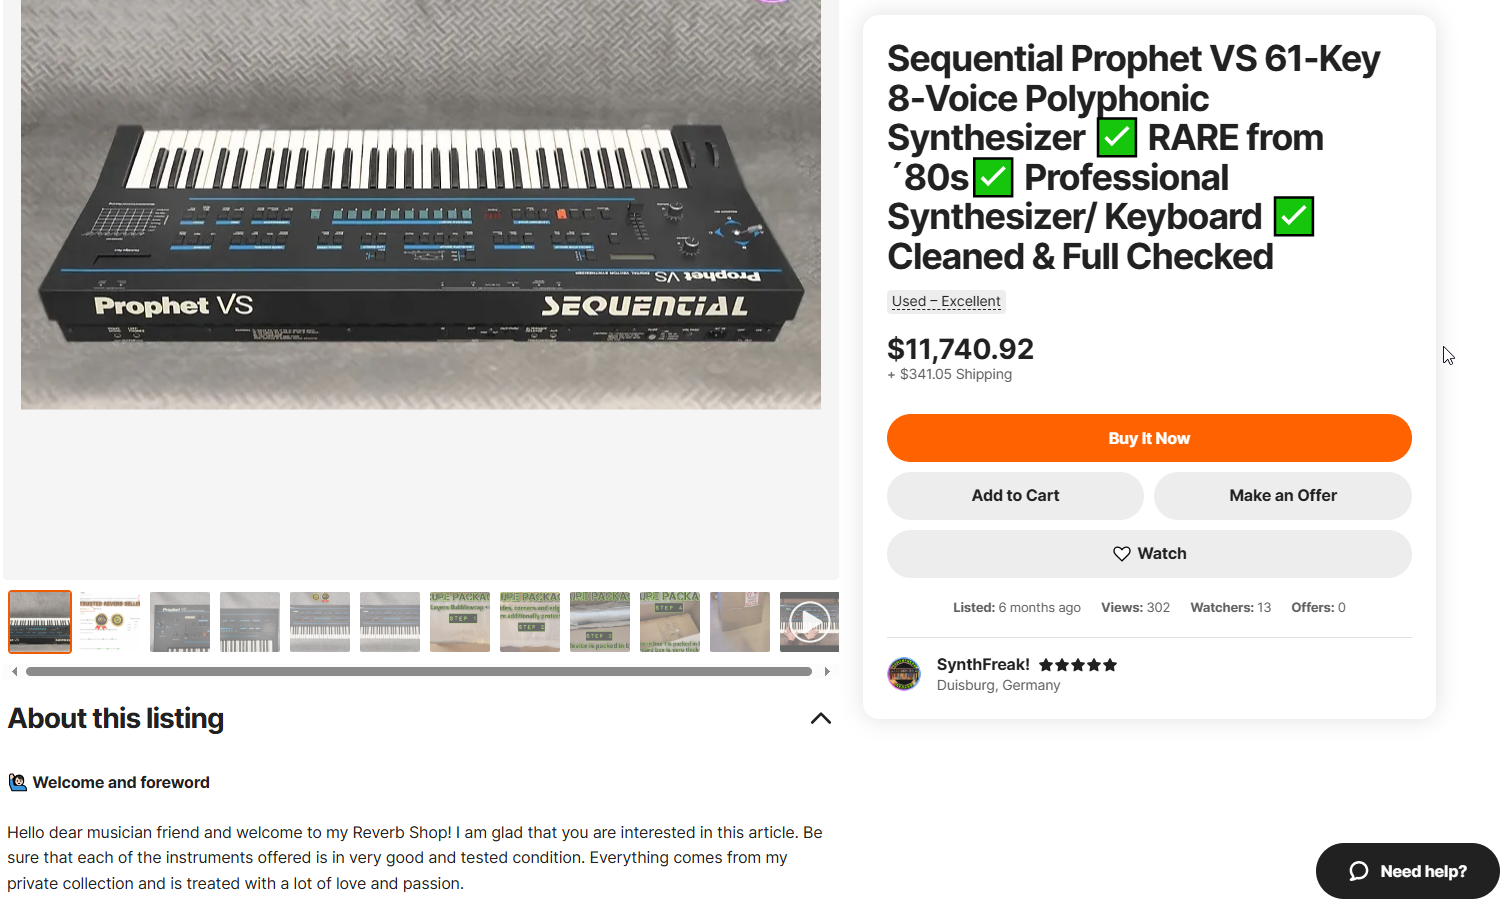The image size is (1505, 915).
Task: Click the thumbnail scroll right arrow
Action: tap(827, 672)
